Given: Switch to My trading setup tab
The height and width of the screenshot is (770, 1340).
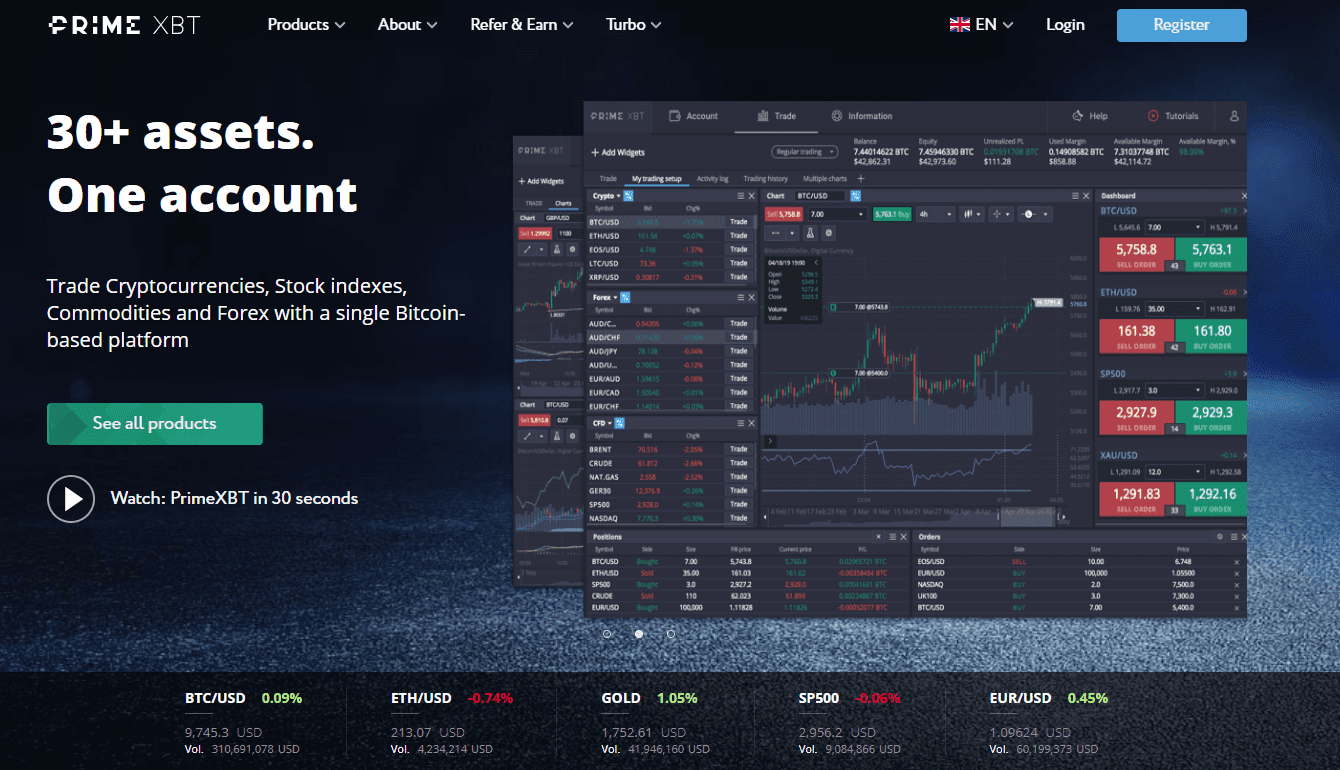Looking at the screenshot, I should 656,179.
